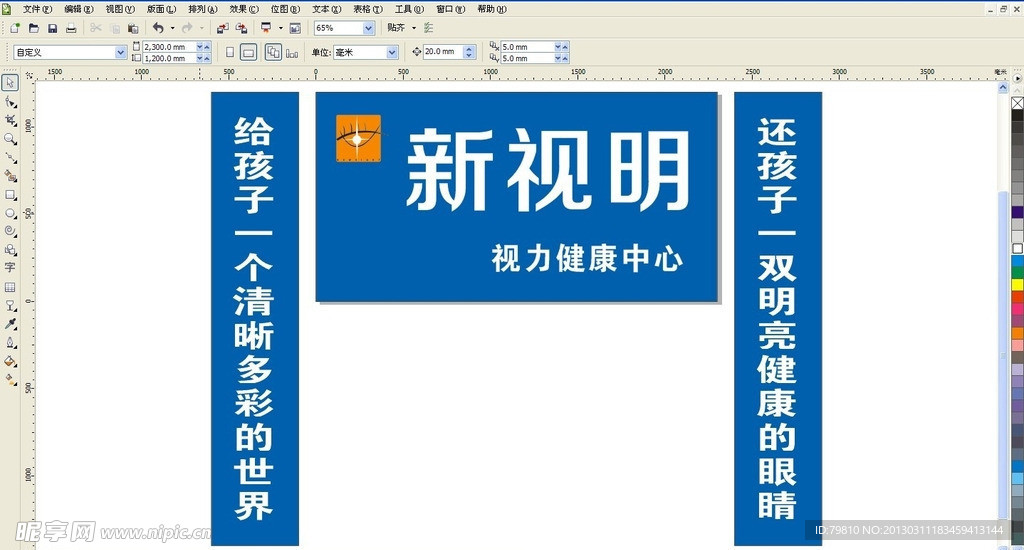Viewport: 1024px width, 550px height.
Task: Select the Smart fill tool
Action: click(x=10, y=176)
